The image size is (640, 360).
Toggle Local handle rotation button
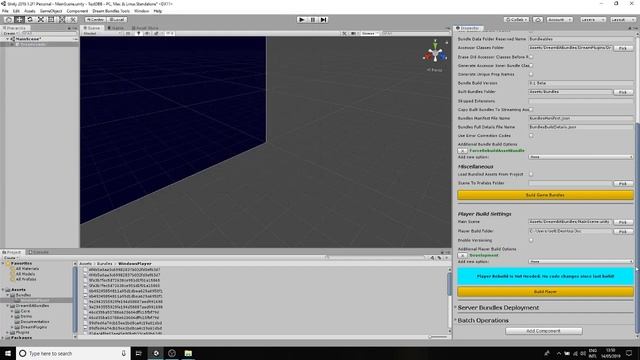(x=117, y=20)
